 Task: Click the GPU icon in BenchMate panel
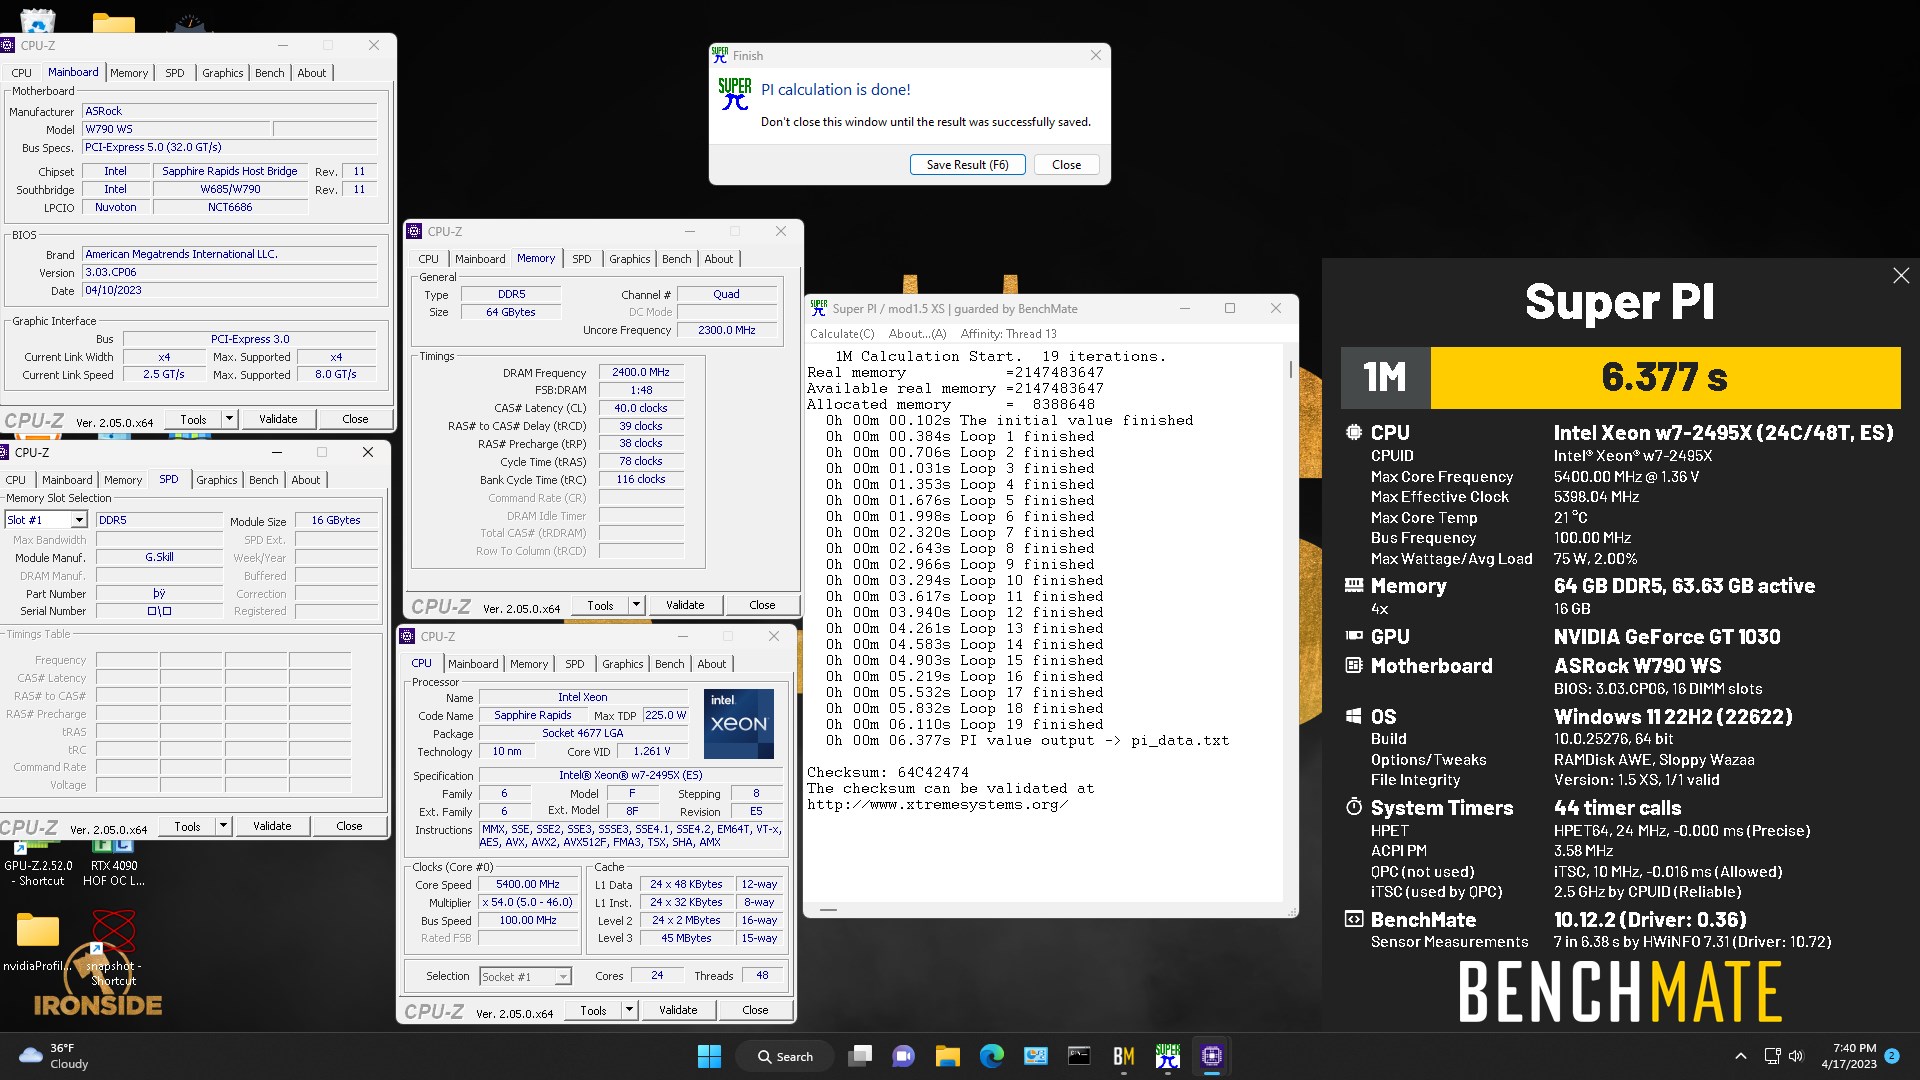pyautogui.click(x=1354, y=636)
